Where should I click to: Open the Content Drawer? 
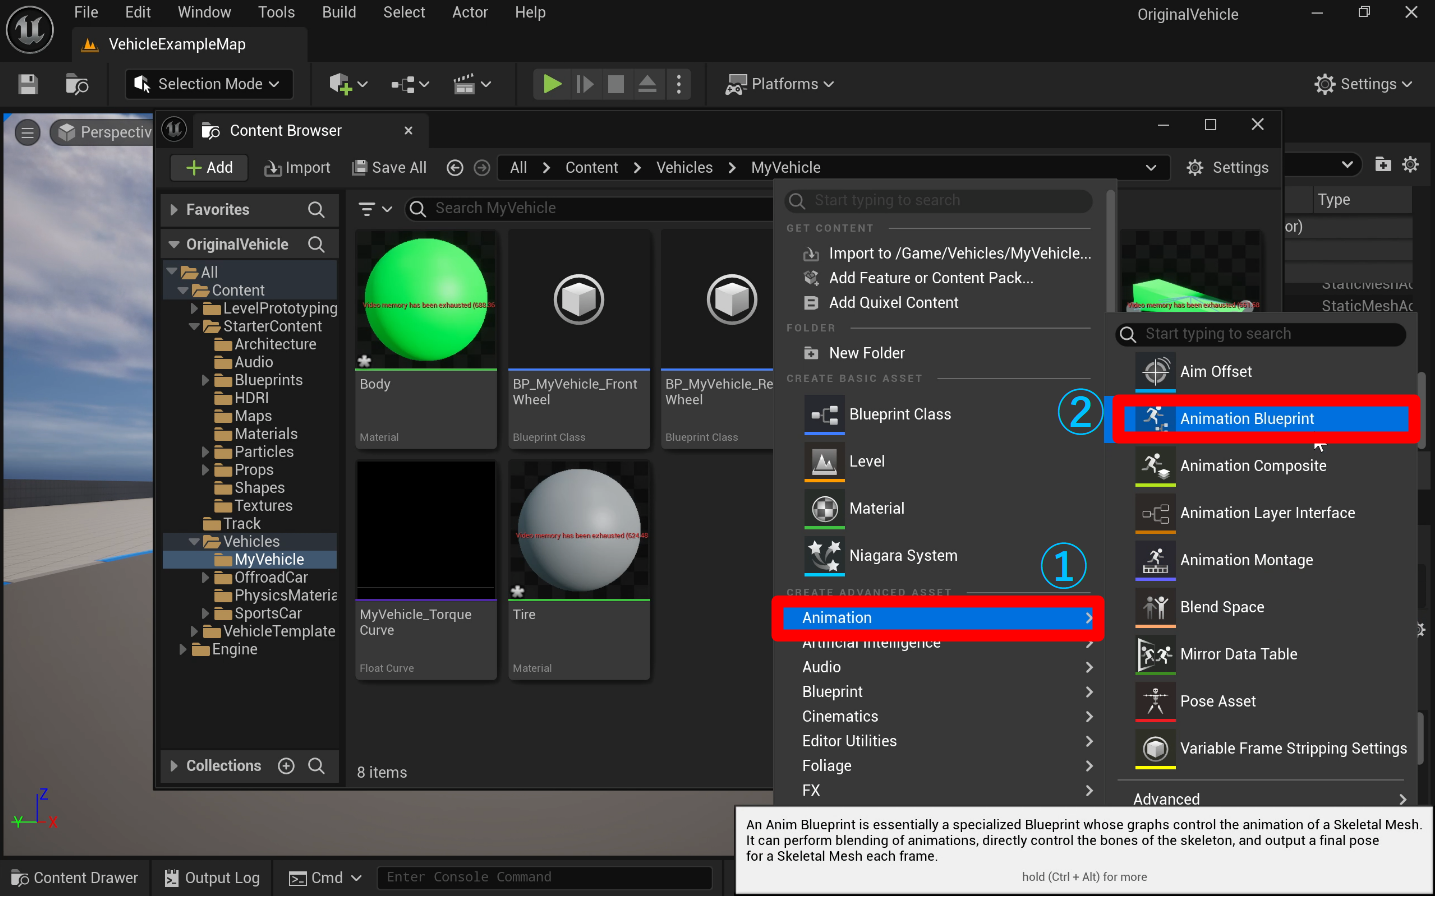75,878
